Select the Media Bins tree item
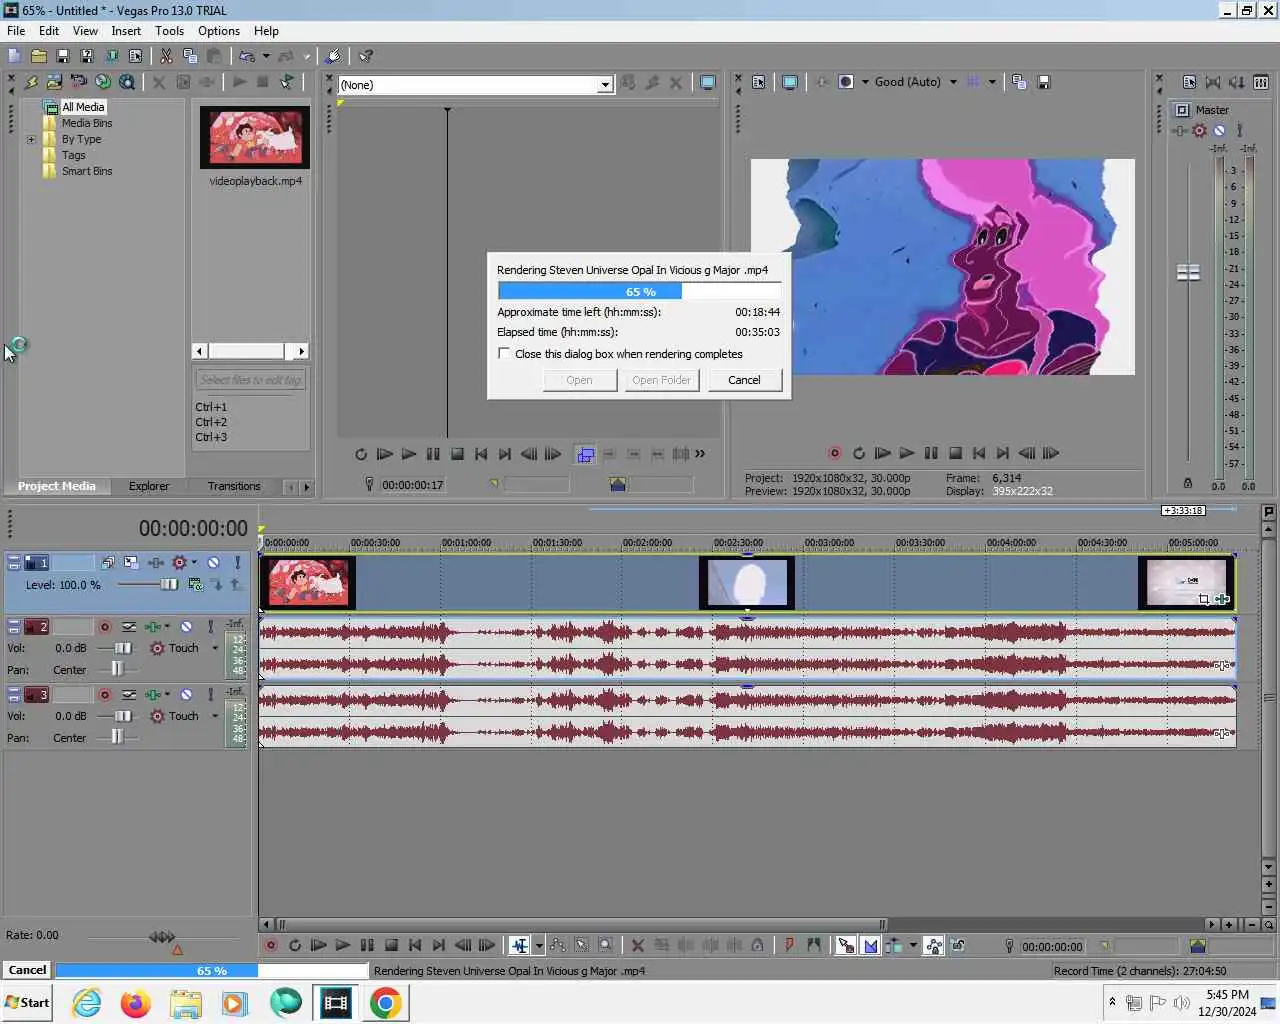Viewport: 1280px width, 1024px height. 87,123
